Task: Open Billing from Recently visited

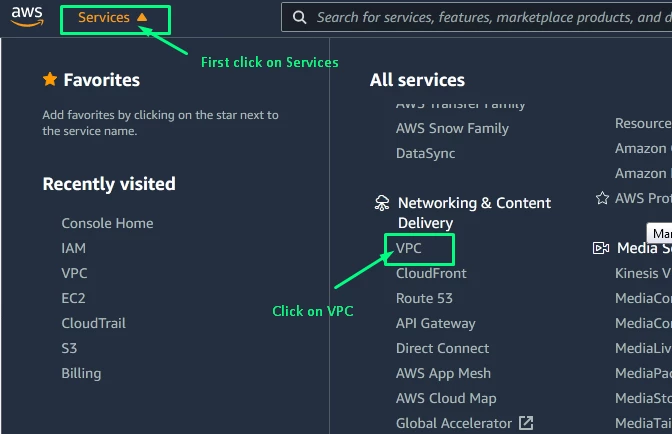Action: pyautogui.click(x=81, y=373)
